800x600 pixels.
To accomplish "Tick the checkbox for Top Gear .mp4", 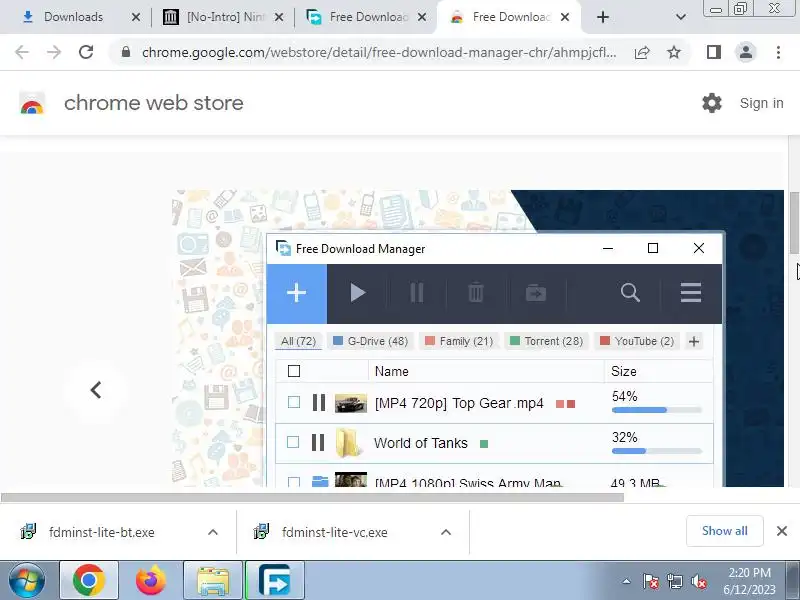I will (294, 402).
